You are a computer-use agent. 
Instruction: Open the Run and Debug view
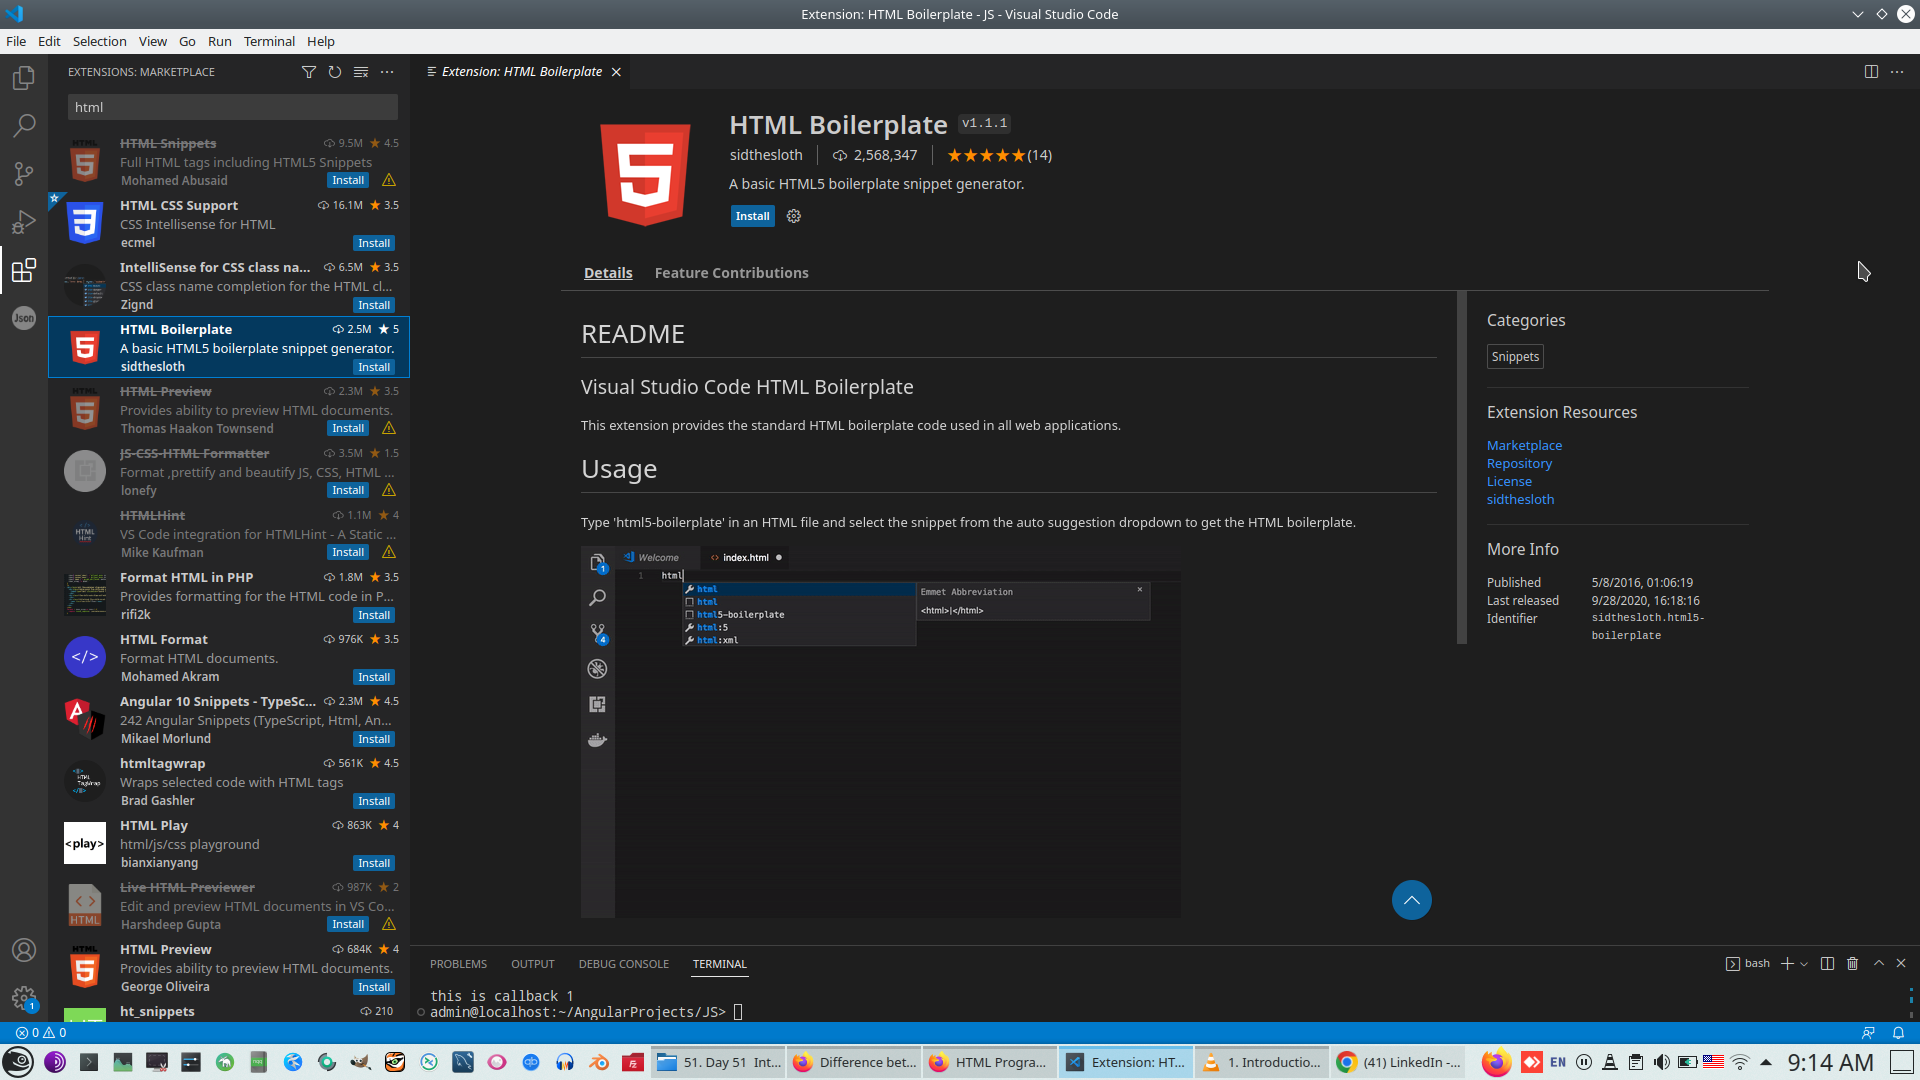[x=24, y=222]
